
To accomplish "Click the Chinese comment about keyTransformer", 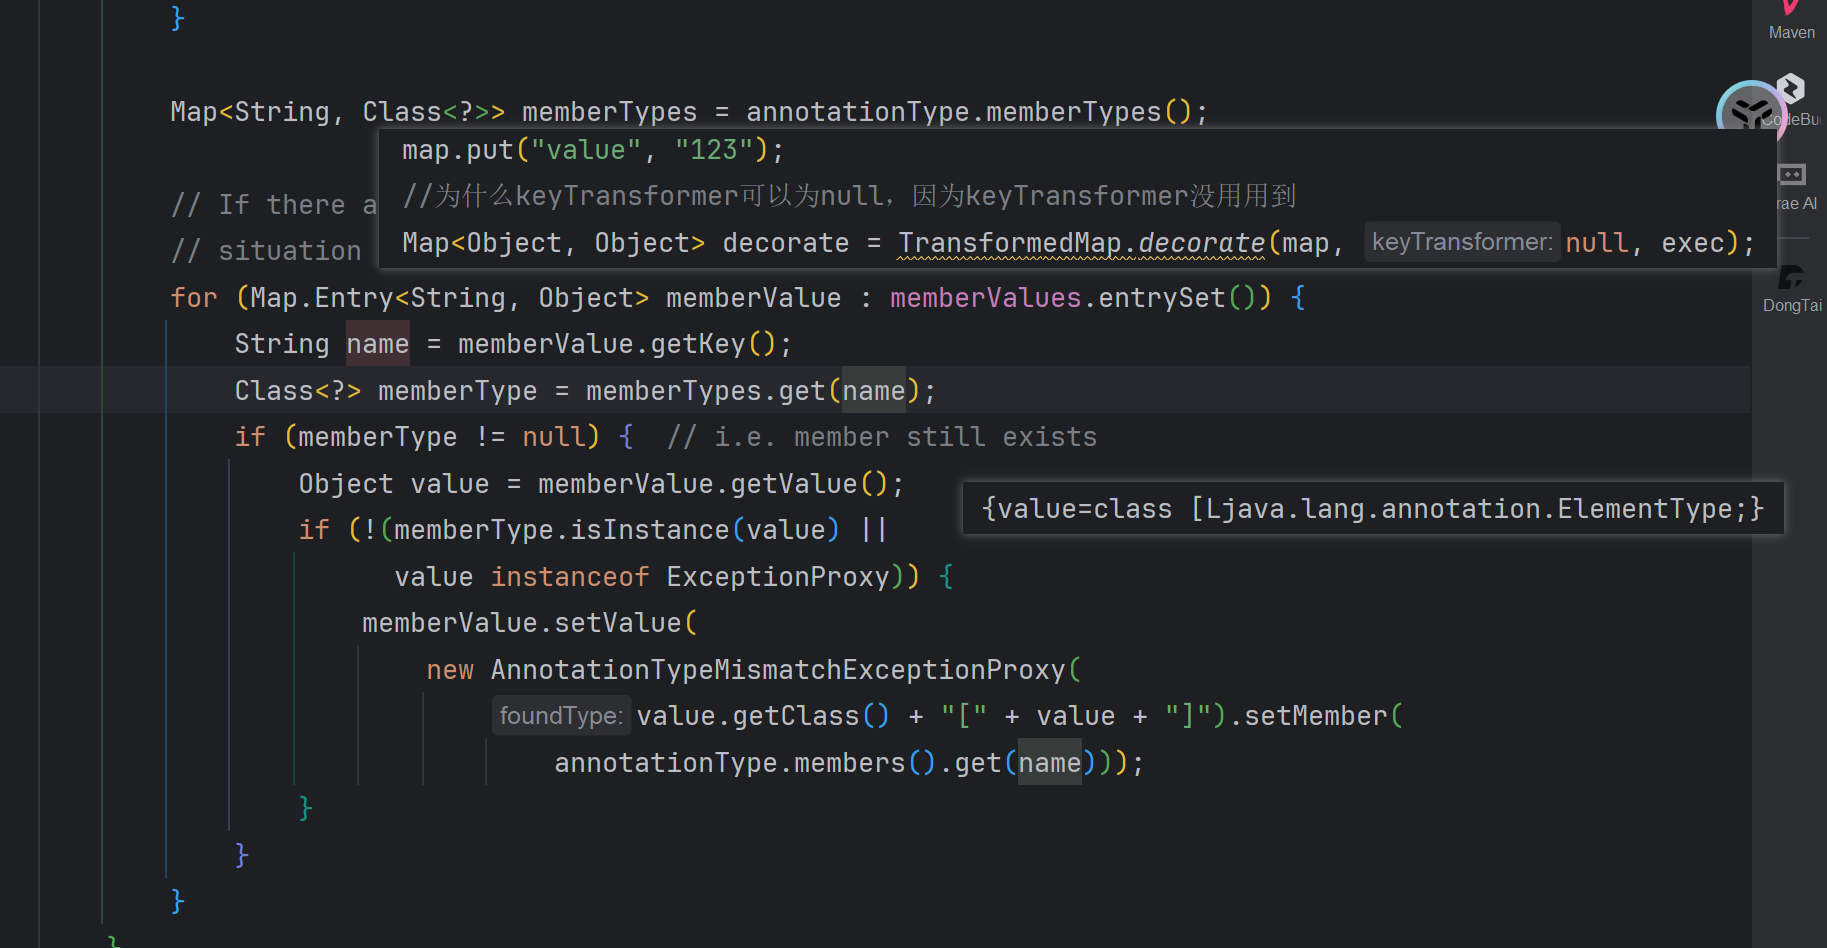I will point(848,196).
